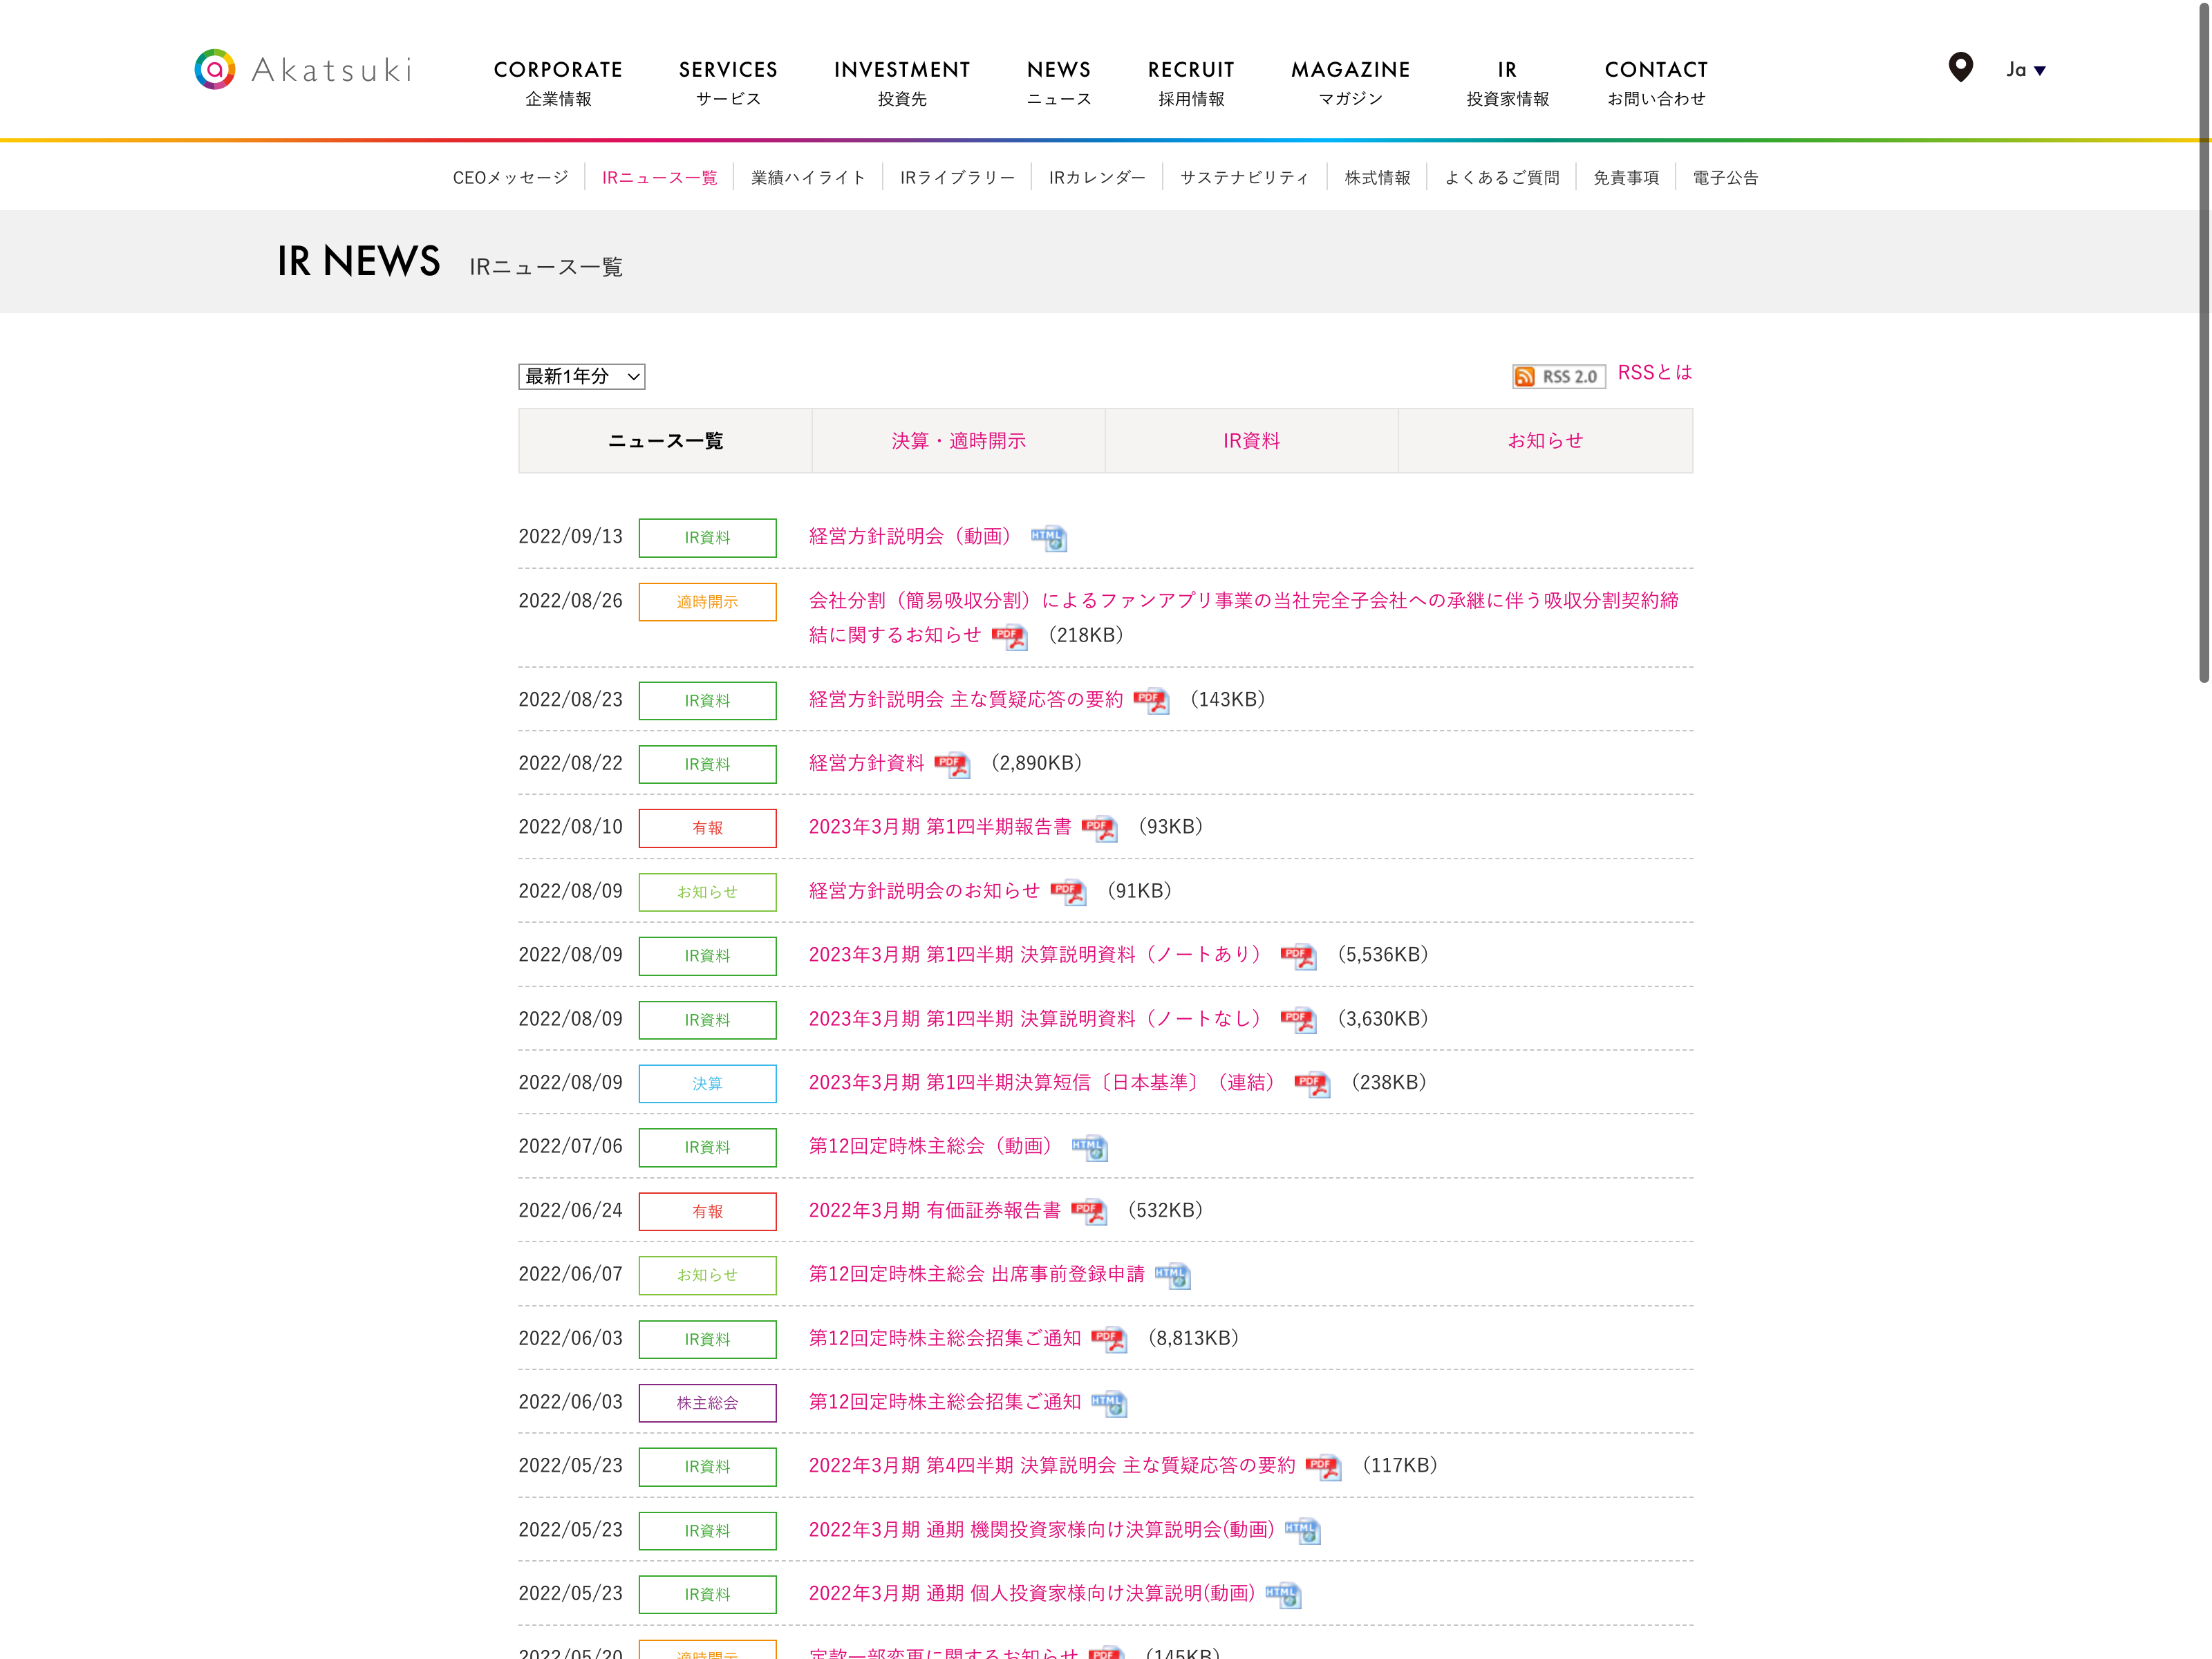Open PDF icon for 2022年3月期 有価証券報告書
Screen dimensions: 2212x1659
[1088, 1212]
